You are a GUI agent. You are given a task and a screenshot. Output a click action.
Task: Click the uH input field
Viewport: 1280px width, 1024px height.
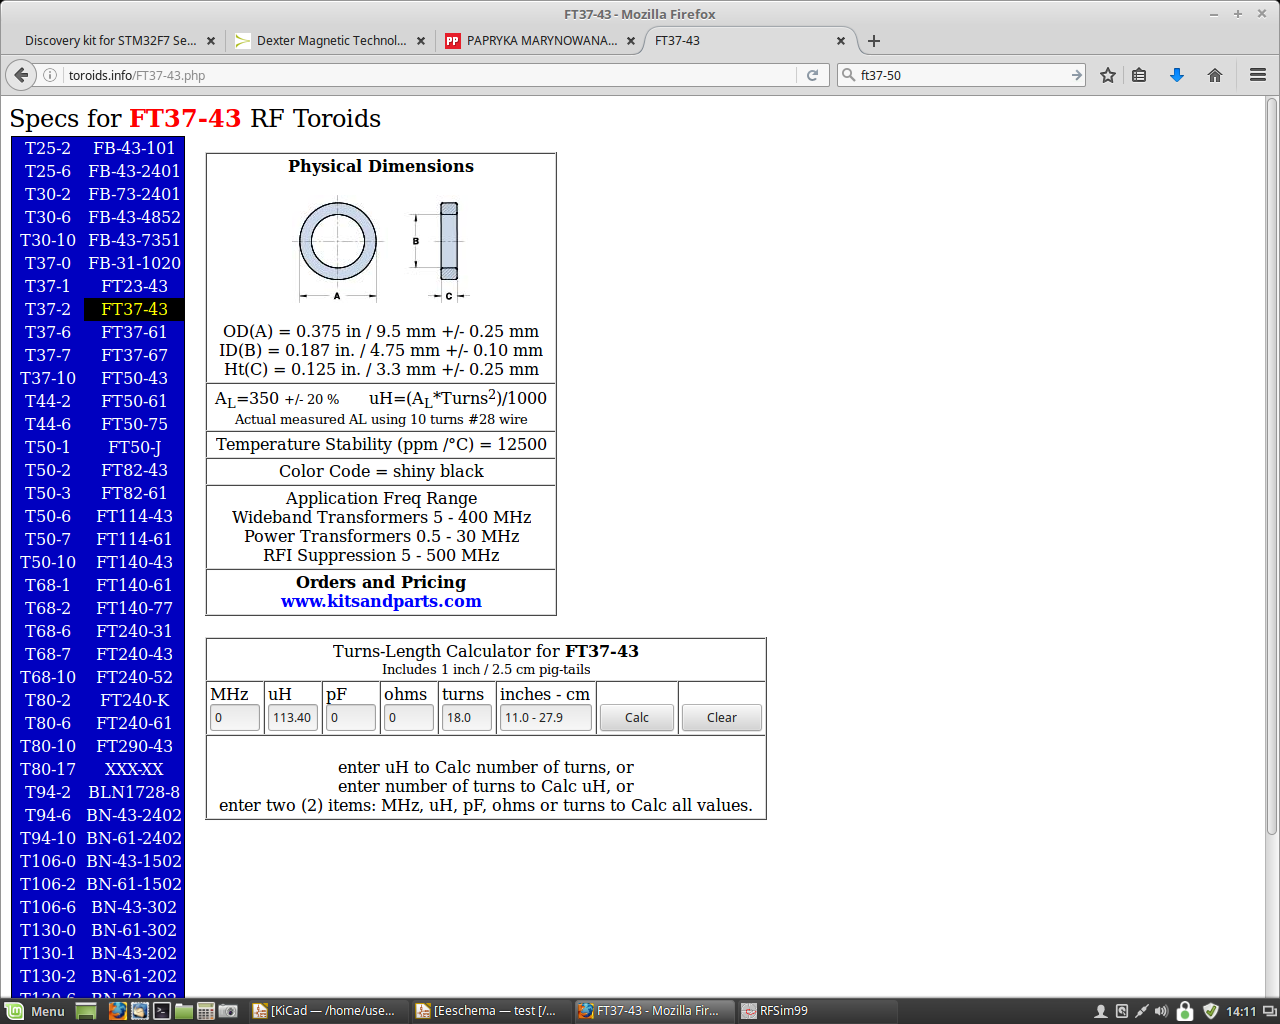[293, 718]
